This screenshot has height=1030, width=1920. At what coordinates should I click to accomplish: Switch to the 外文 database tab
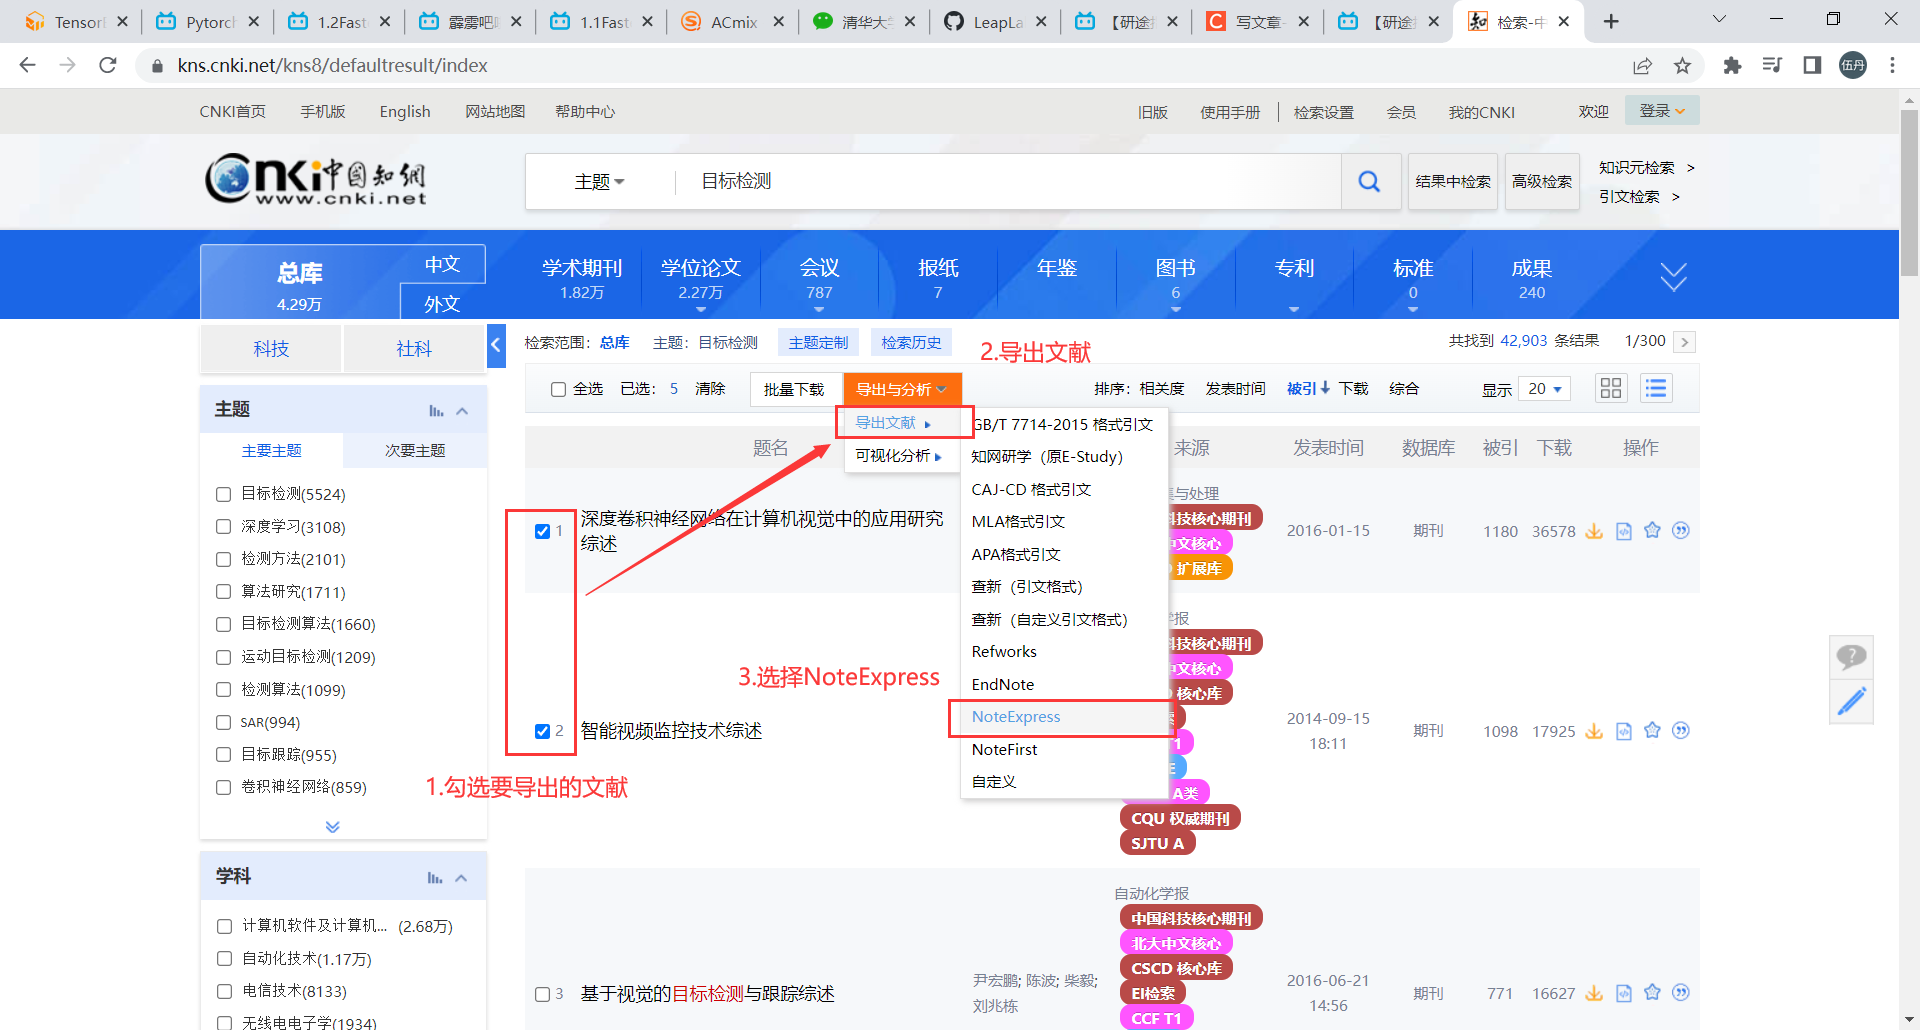pos(441,303)
